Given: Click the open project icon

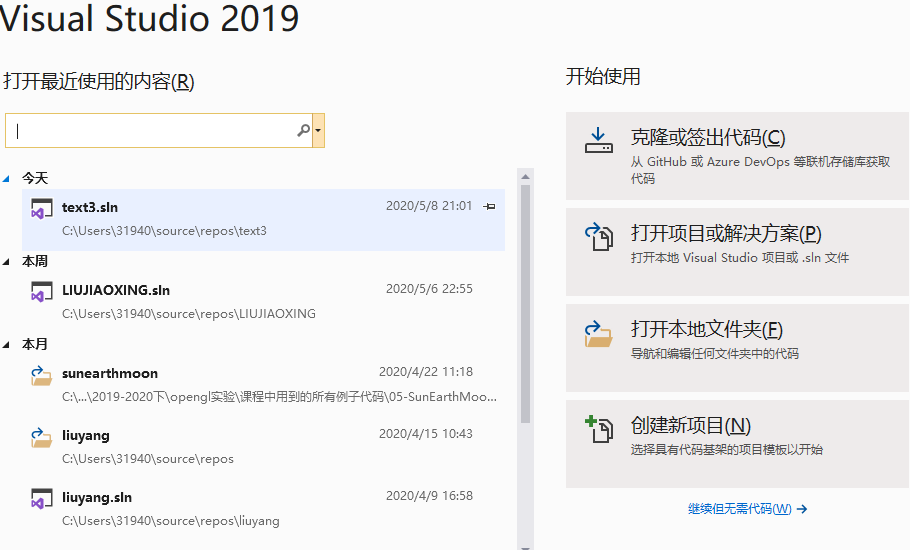Looking at the screenshot, I should coord(598,237).
